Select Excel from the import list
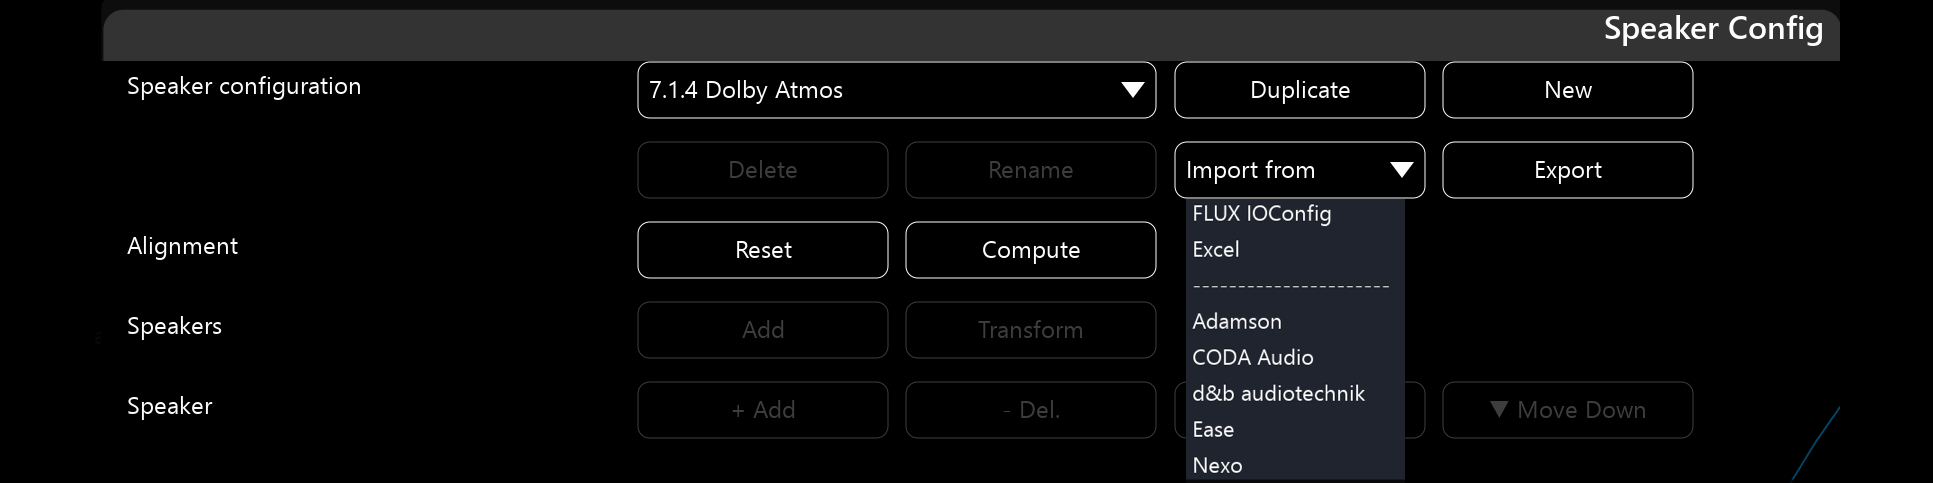 point(1216,249)
